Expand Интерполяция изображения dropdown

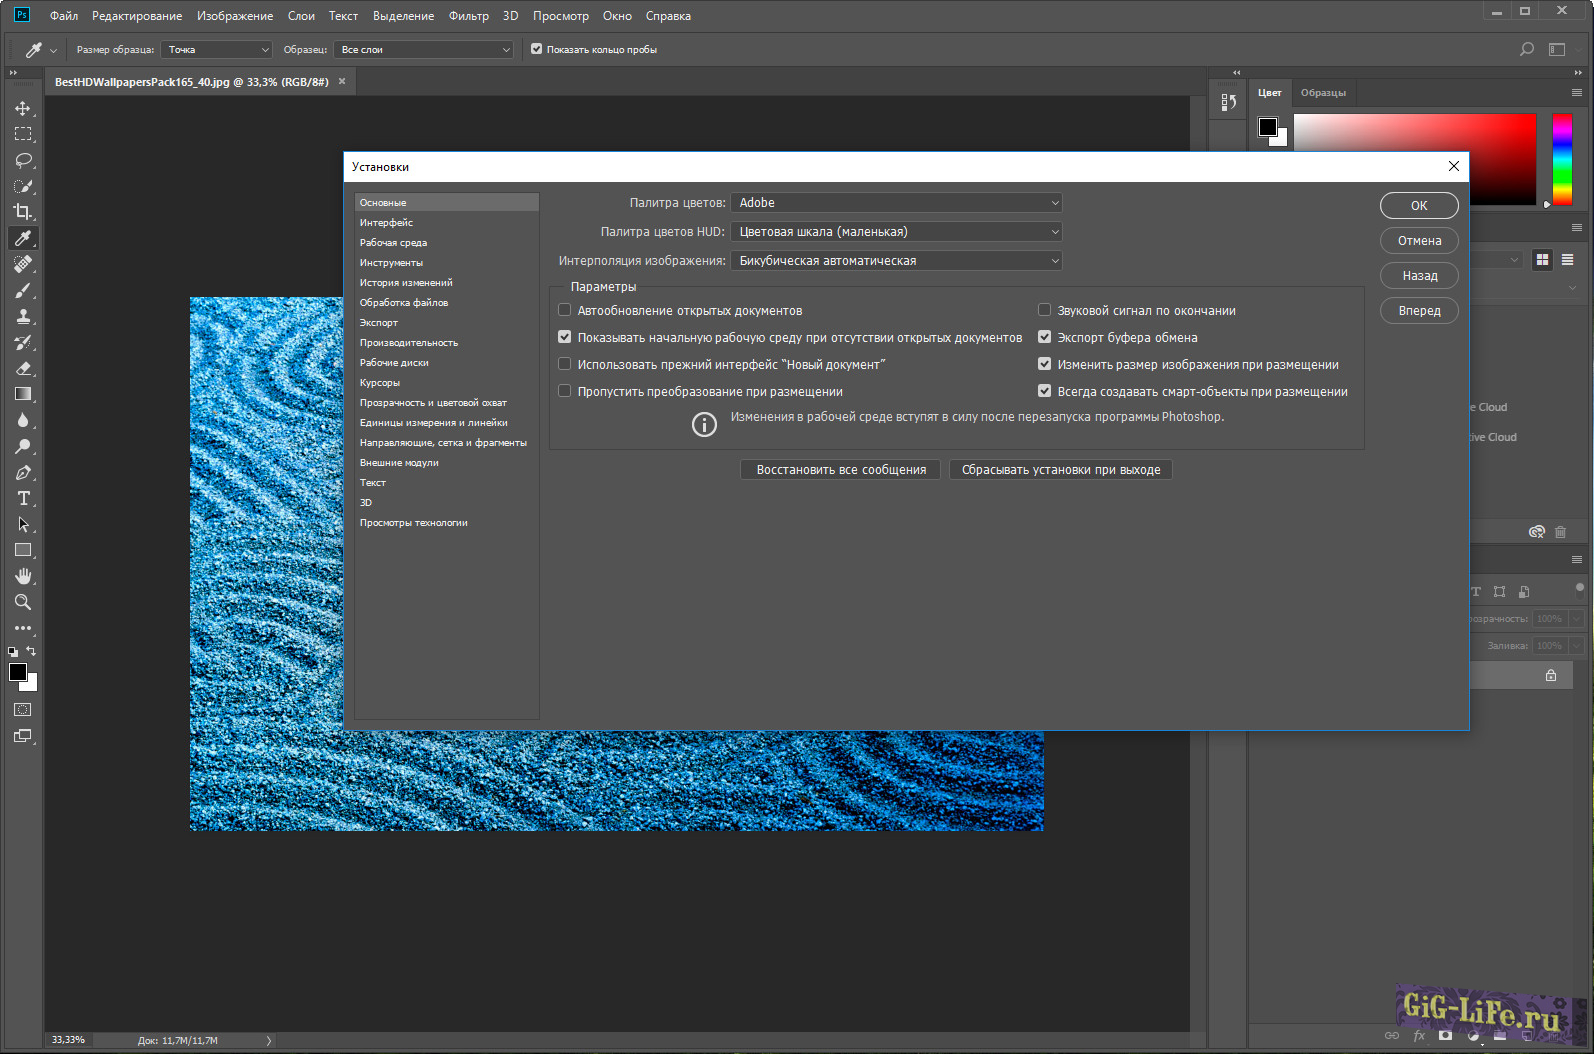(896, 261)
